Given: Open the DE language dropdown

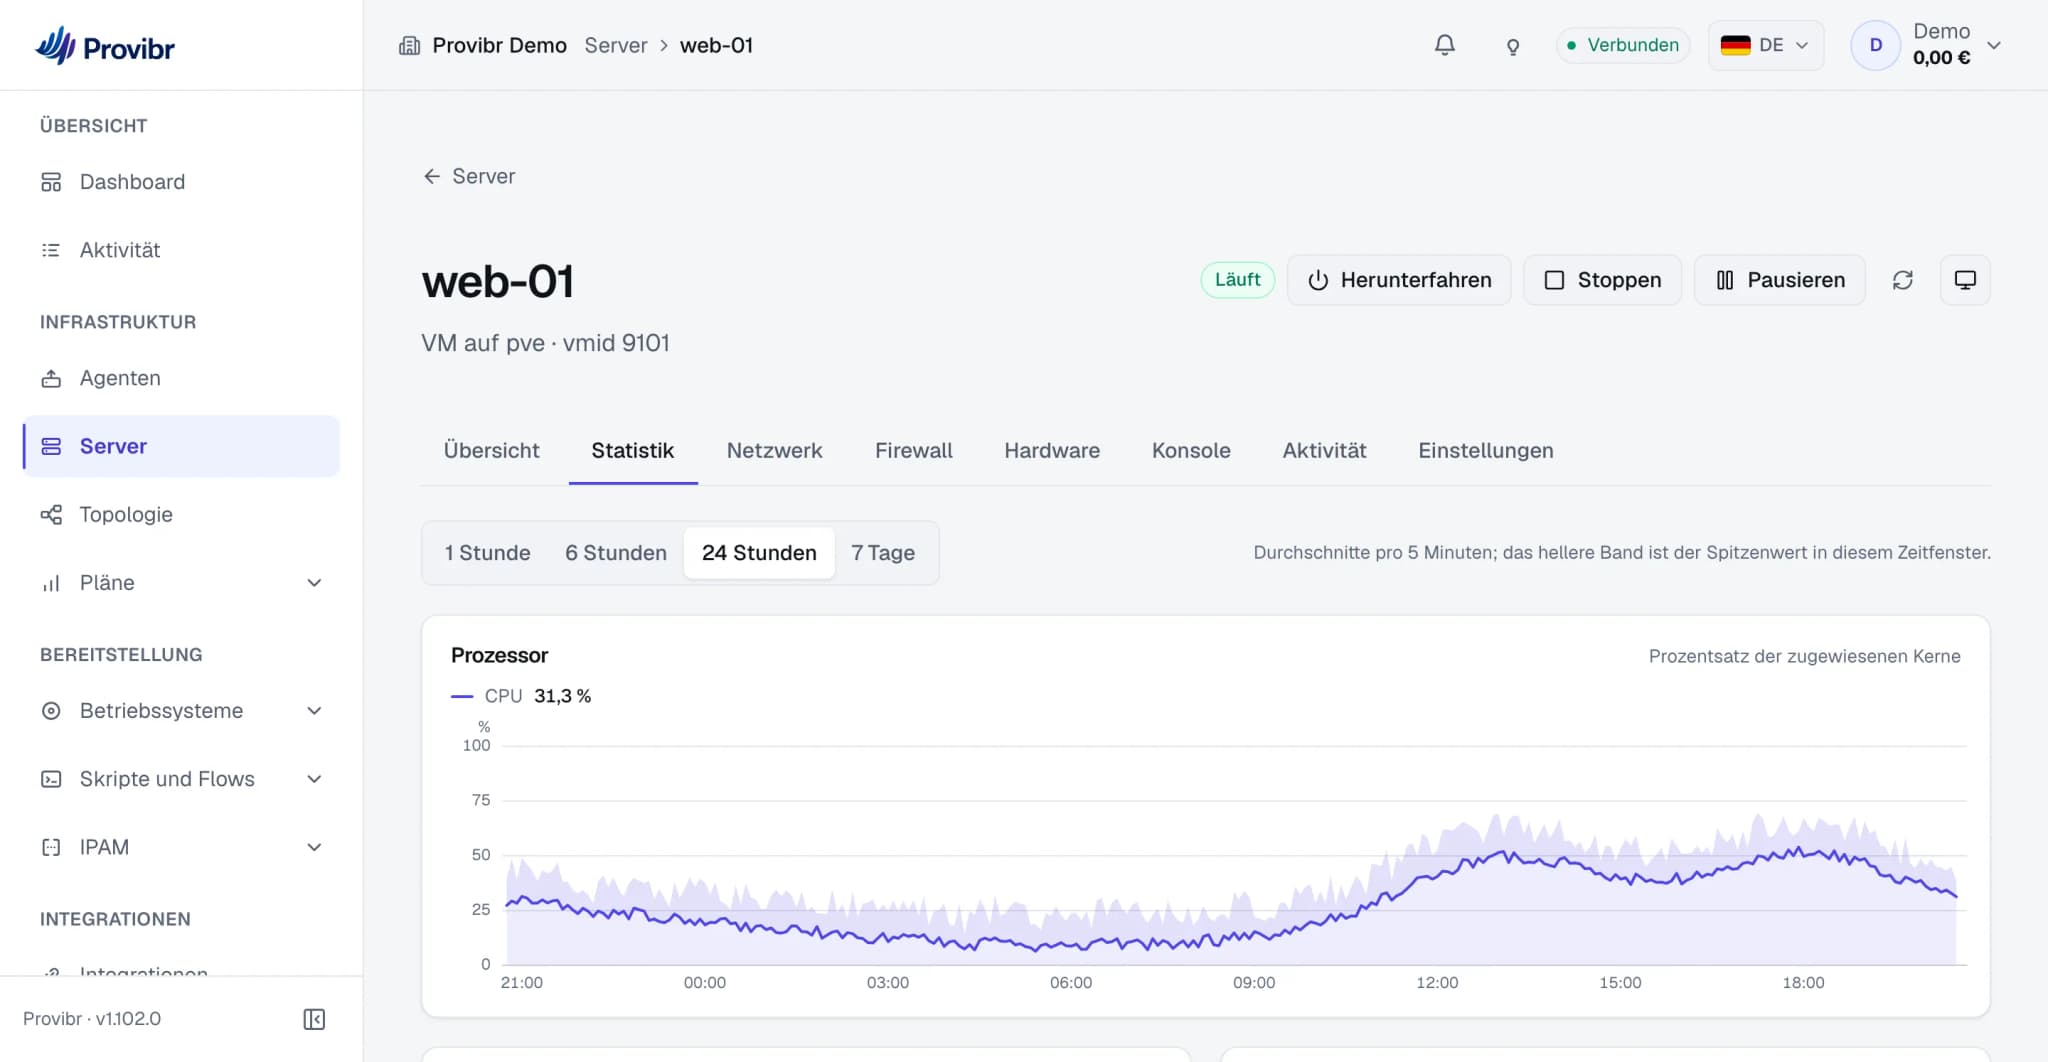Looking at the screenshot, I should 1766,45.
